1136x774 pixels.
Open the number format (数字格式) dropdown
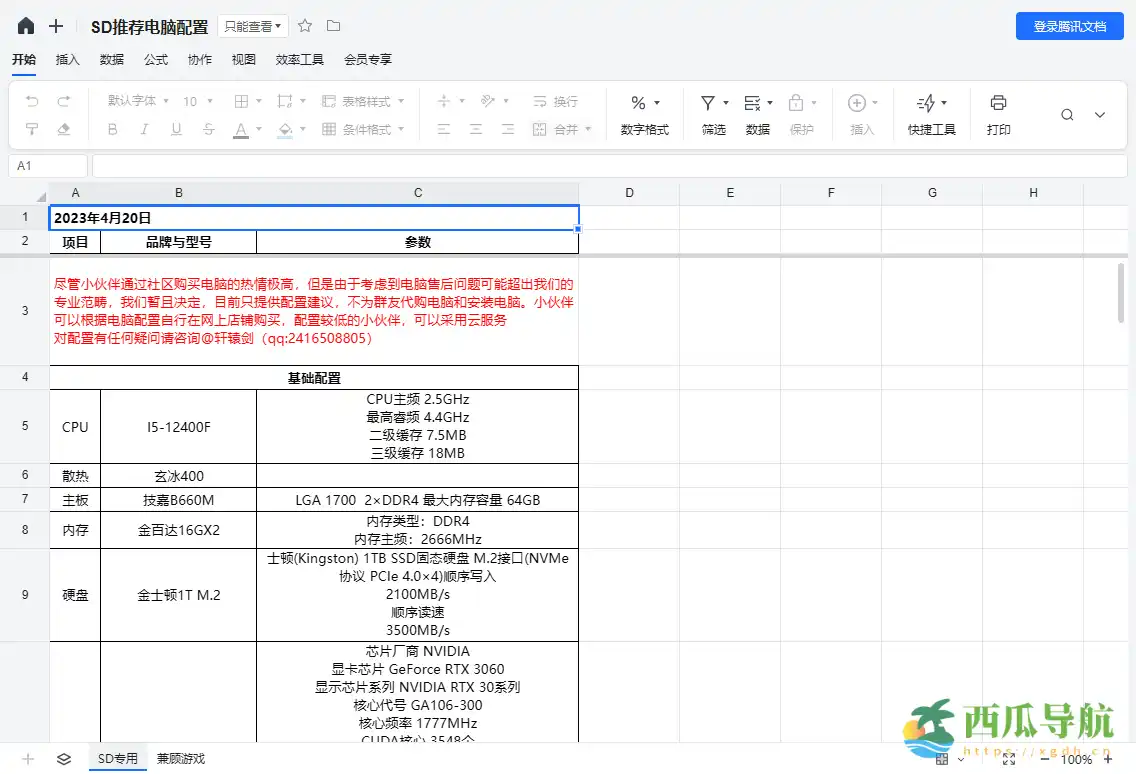(x=644, y=102)
